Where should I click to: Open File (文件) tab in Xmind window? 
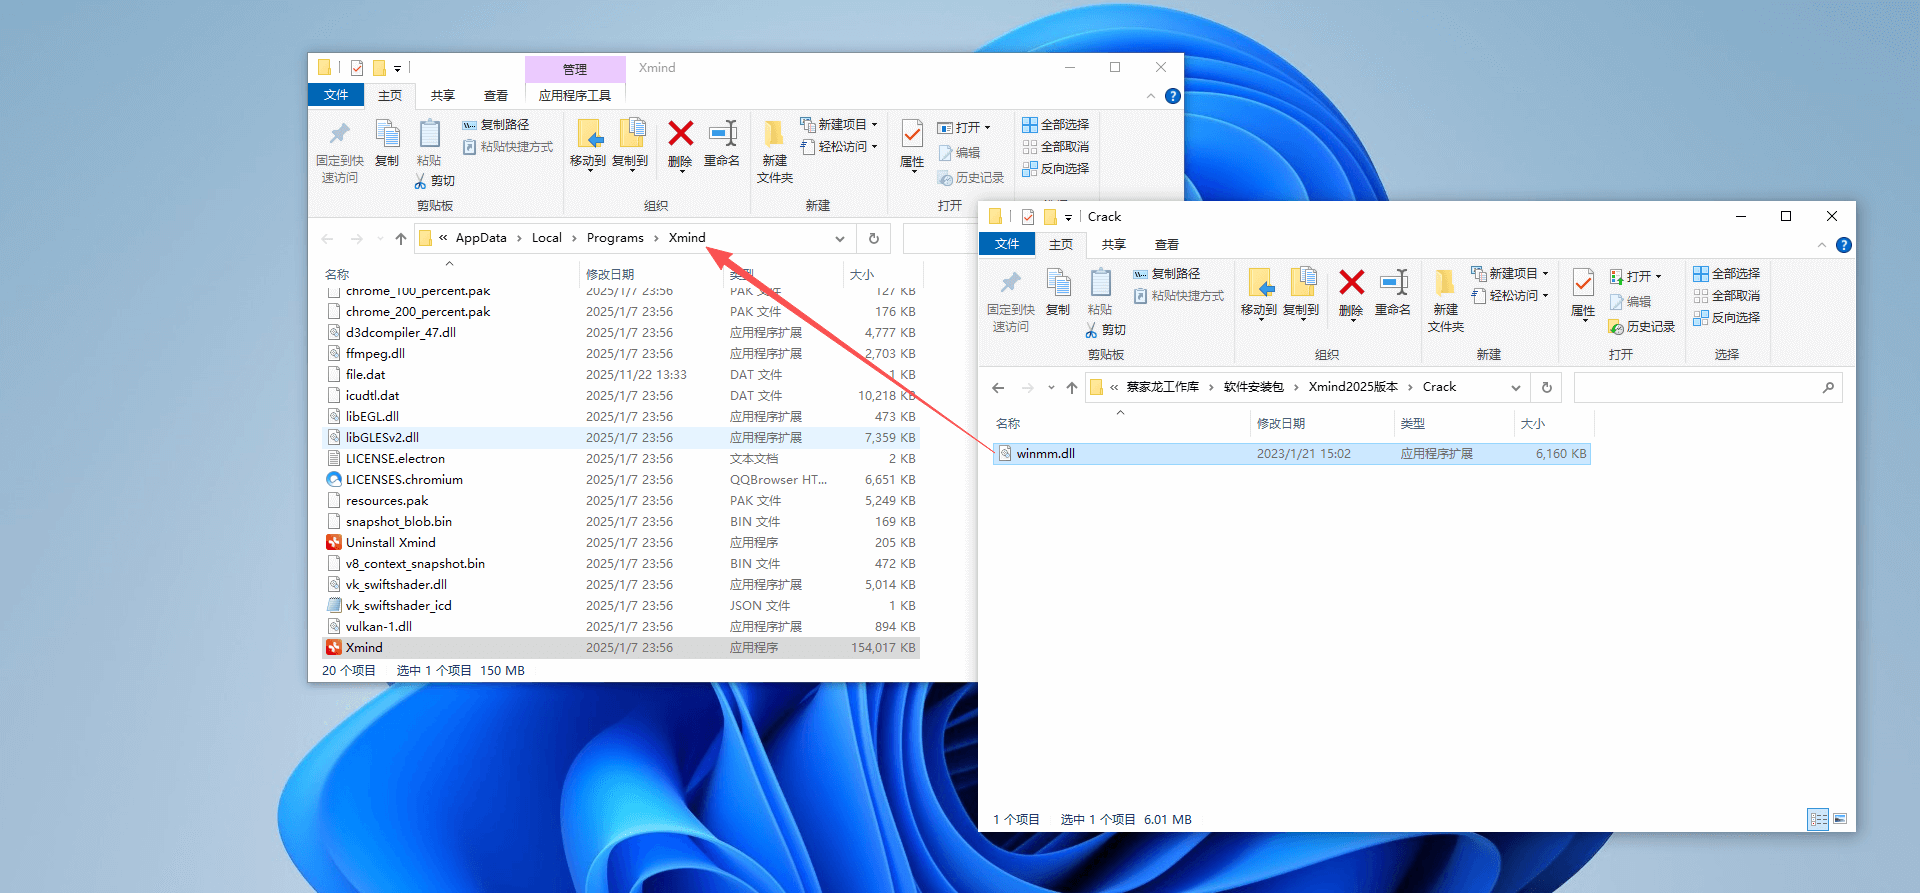[x=336, y=95]
